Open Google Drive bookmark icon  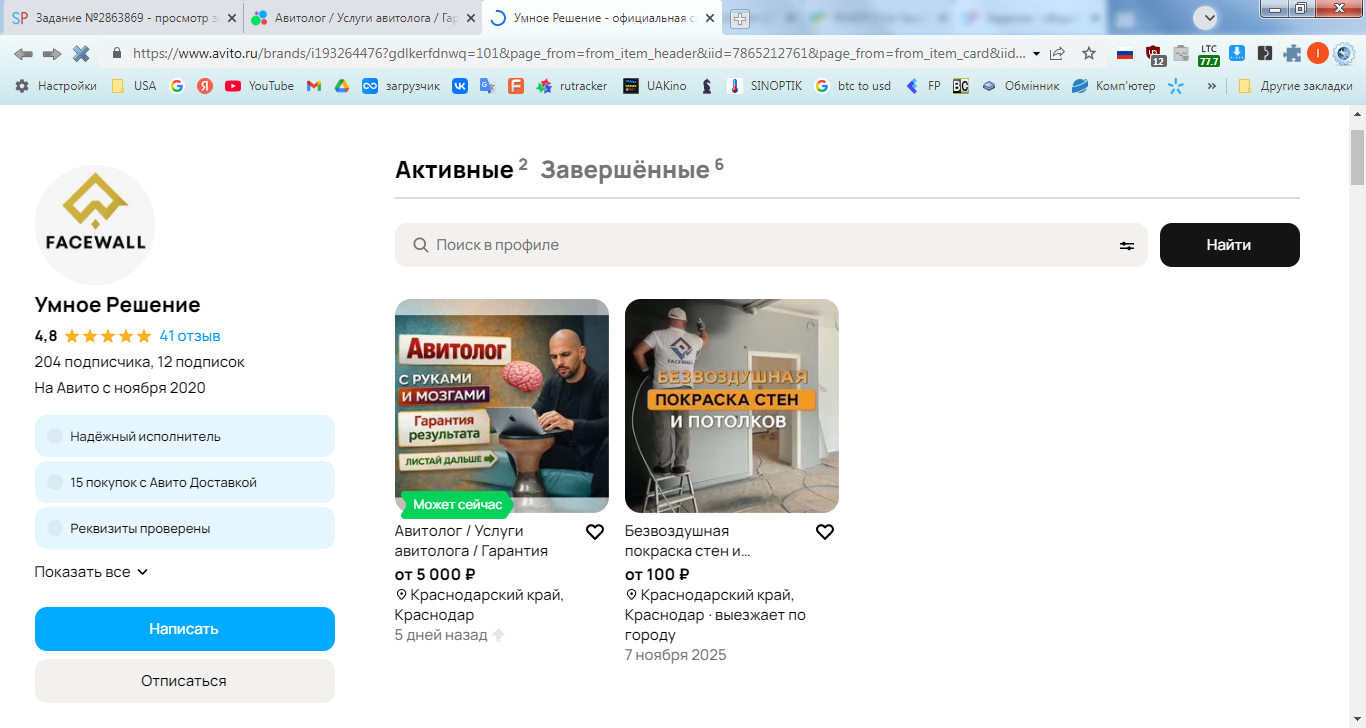(342, 86)
